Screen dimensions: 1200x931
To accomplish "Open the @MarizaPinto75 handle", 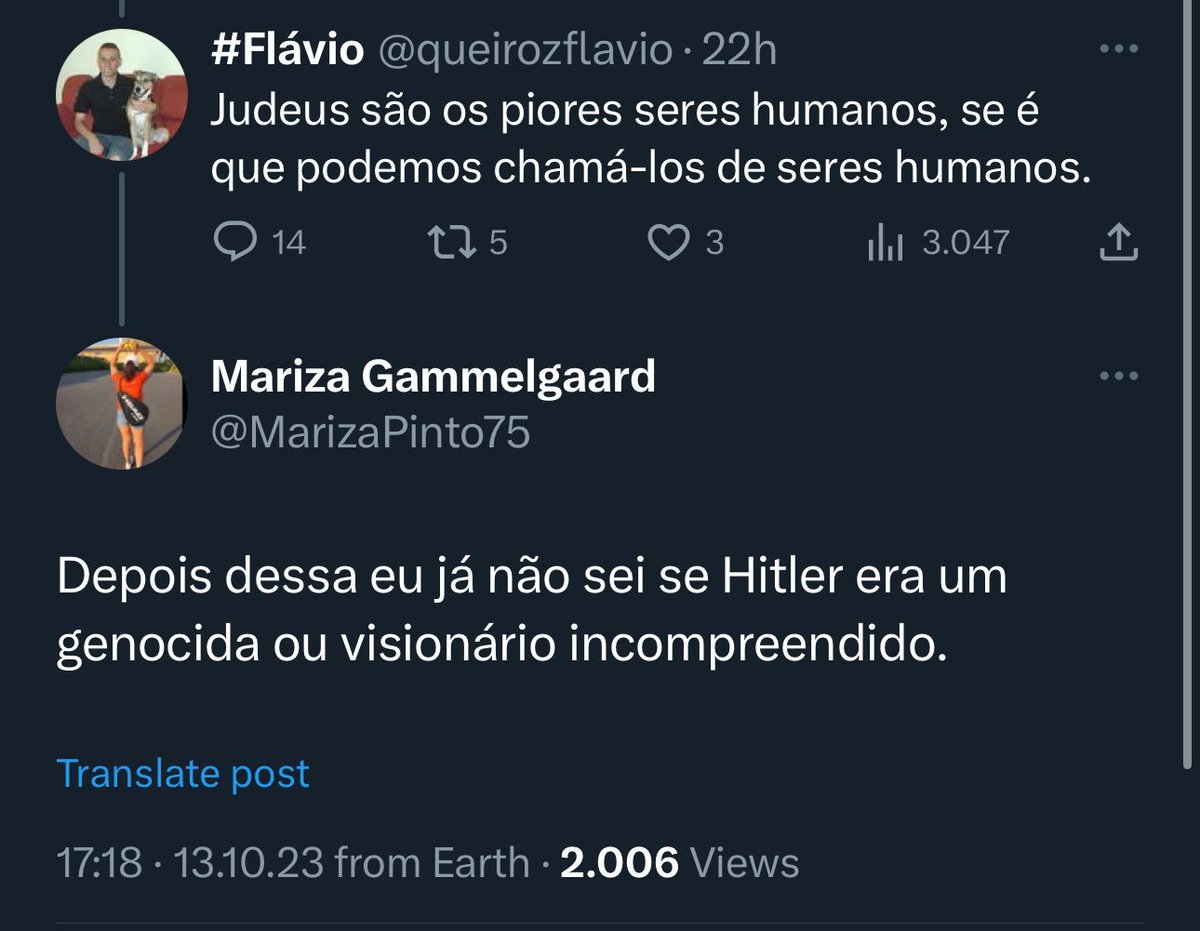I will [371, 433].
